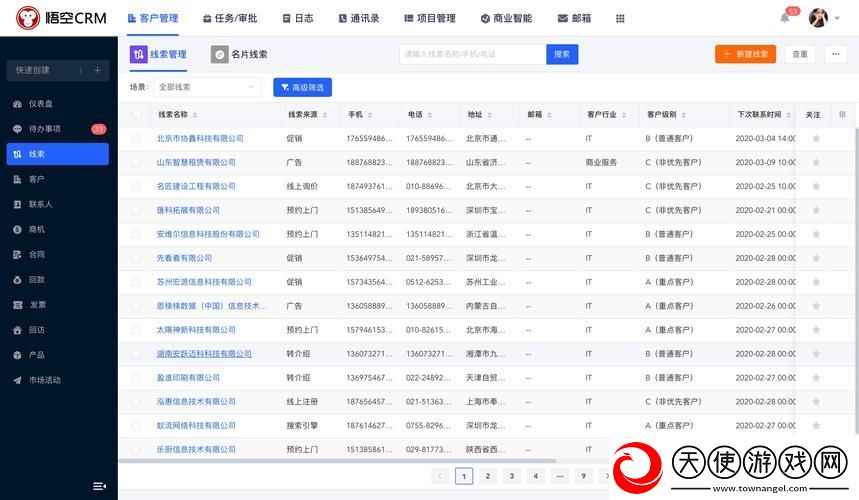
Task: Open lead 盈道印刷有限公司 link
Action: (188, 377)
